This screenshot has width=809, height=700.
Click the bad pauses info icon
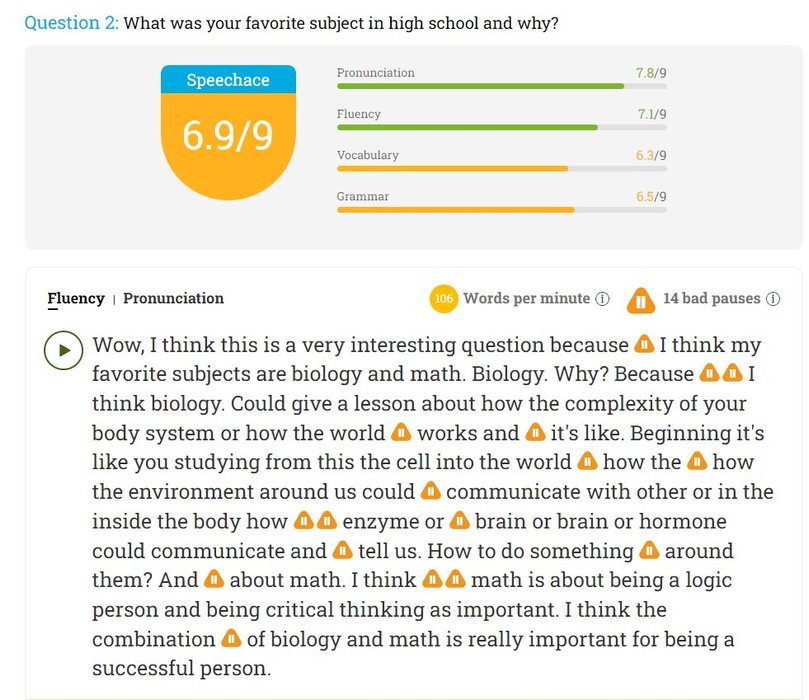point(772,299)
